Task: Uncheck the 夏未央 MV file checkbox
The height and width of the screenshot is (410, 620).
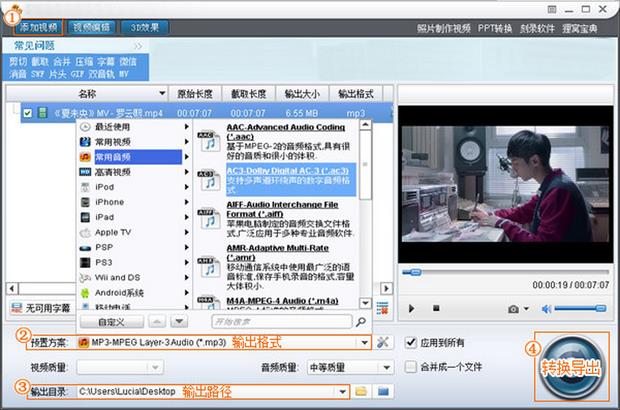Action: tap(28, 113)
